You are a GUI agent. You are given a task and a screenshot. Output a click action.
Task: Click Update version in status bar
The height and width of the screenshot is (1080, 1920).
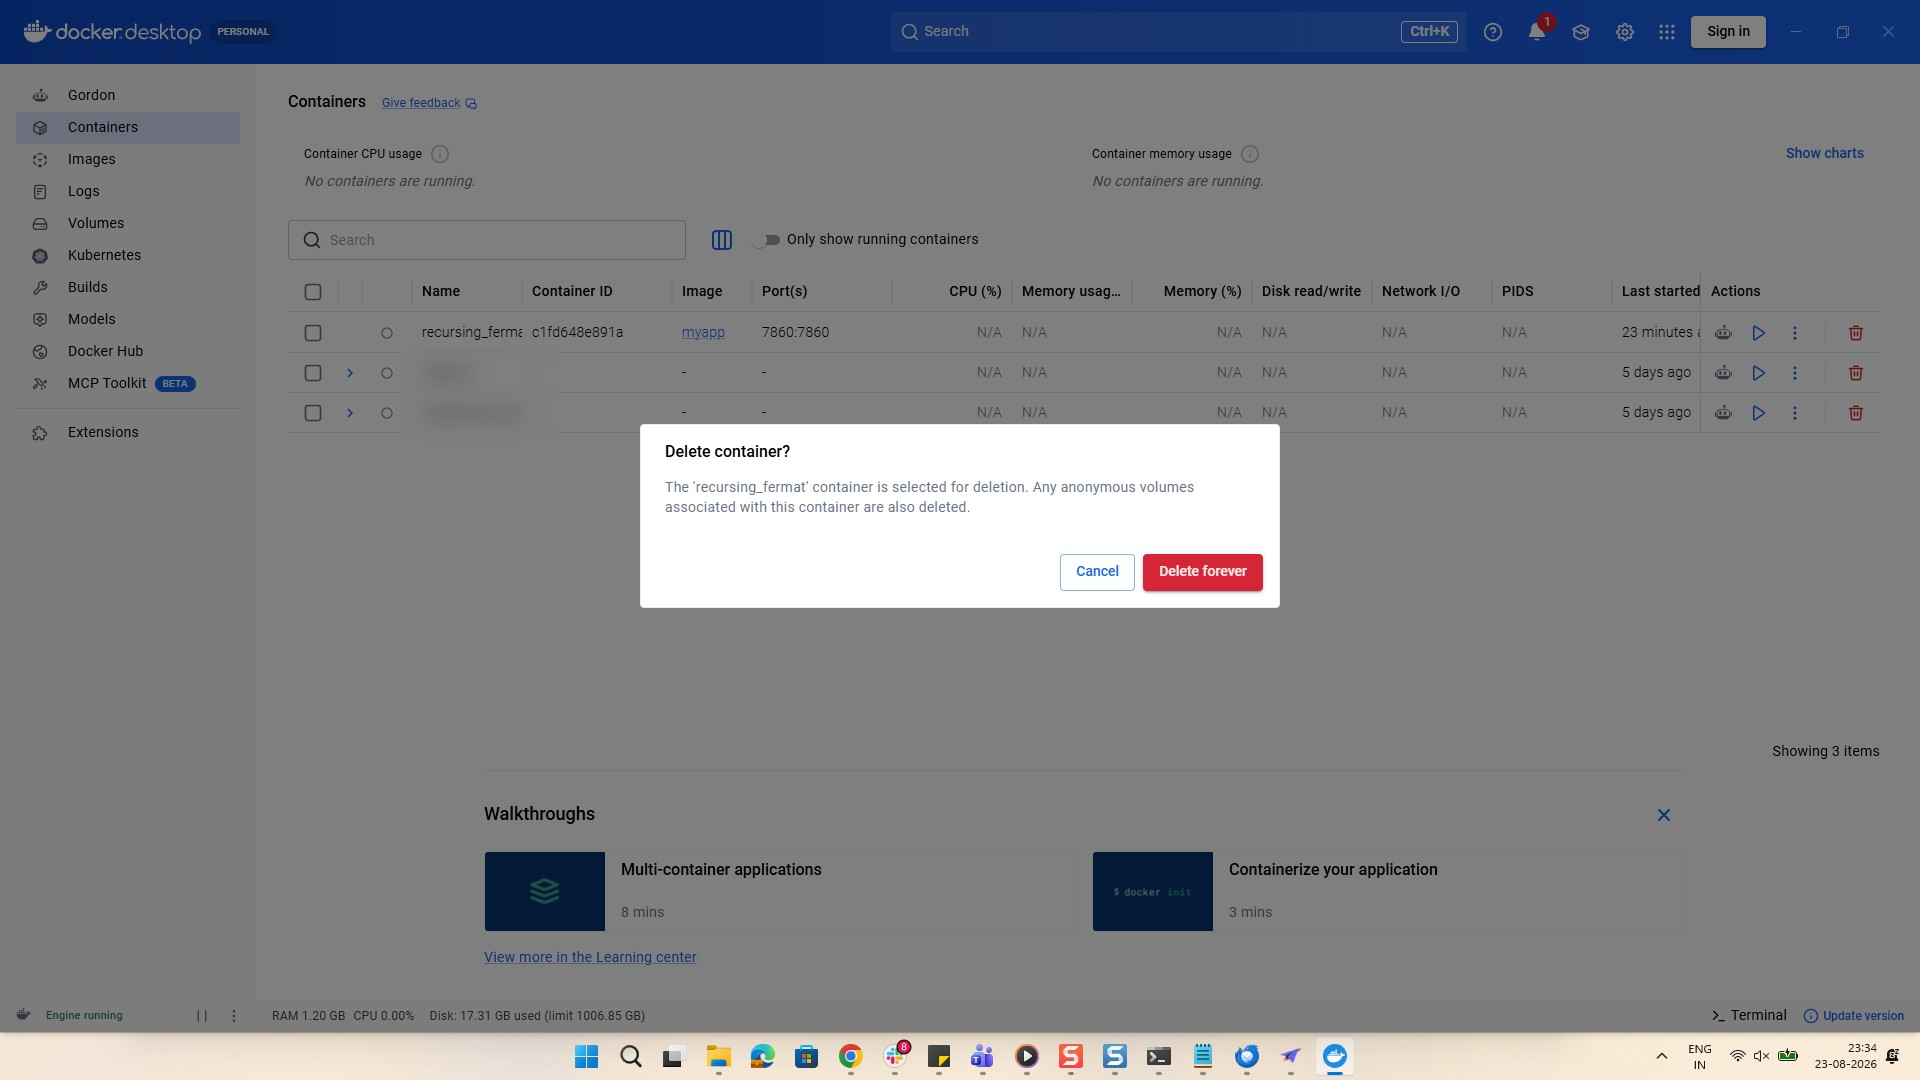coord(1854,1016)
